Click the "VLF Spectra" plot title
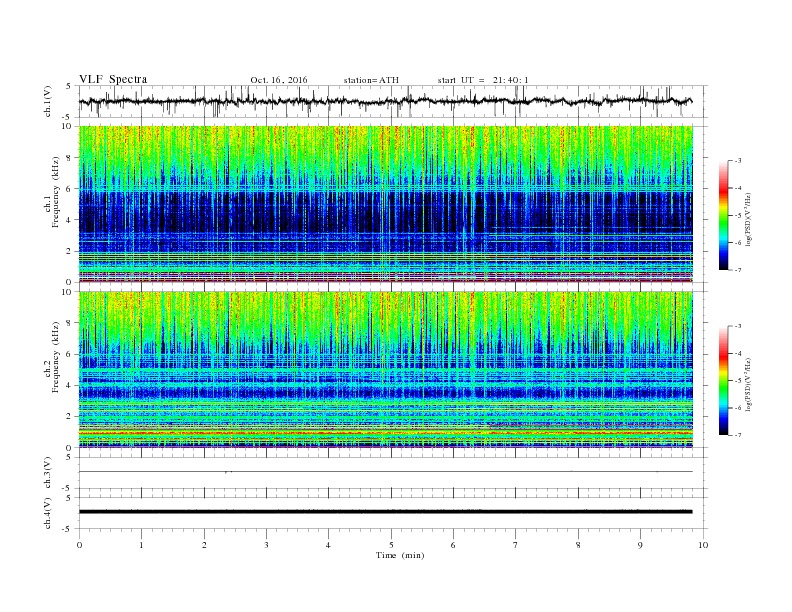The width and height of the screenshot is (792, 612). [113, 79]
